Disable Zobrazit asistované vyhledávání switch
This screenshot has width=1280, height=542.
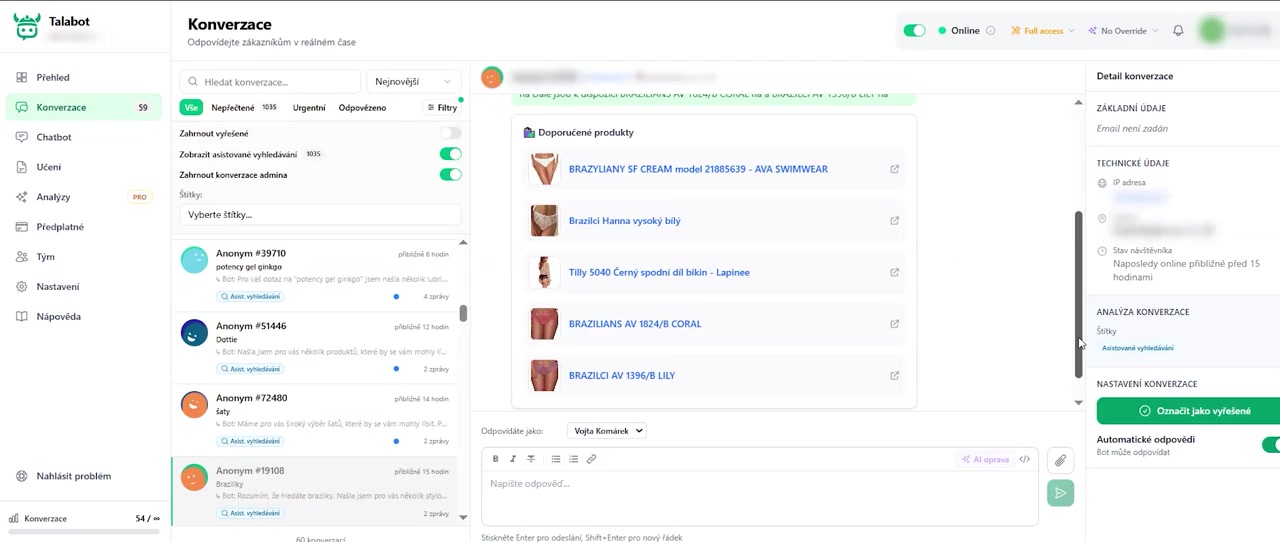(450, 154)
